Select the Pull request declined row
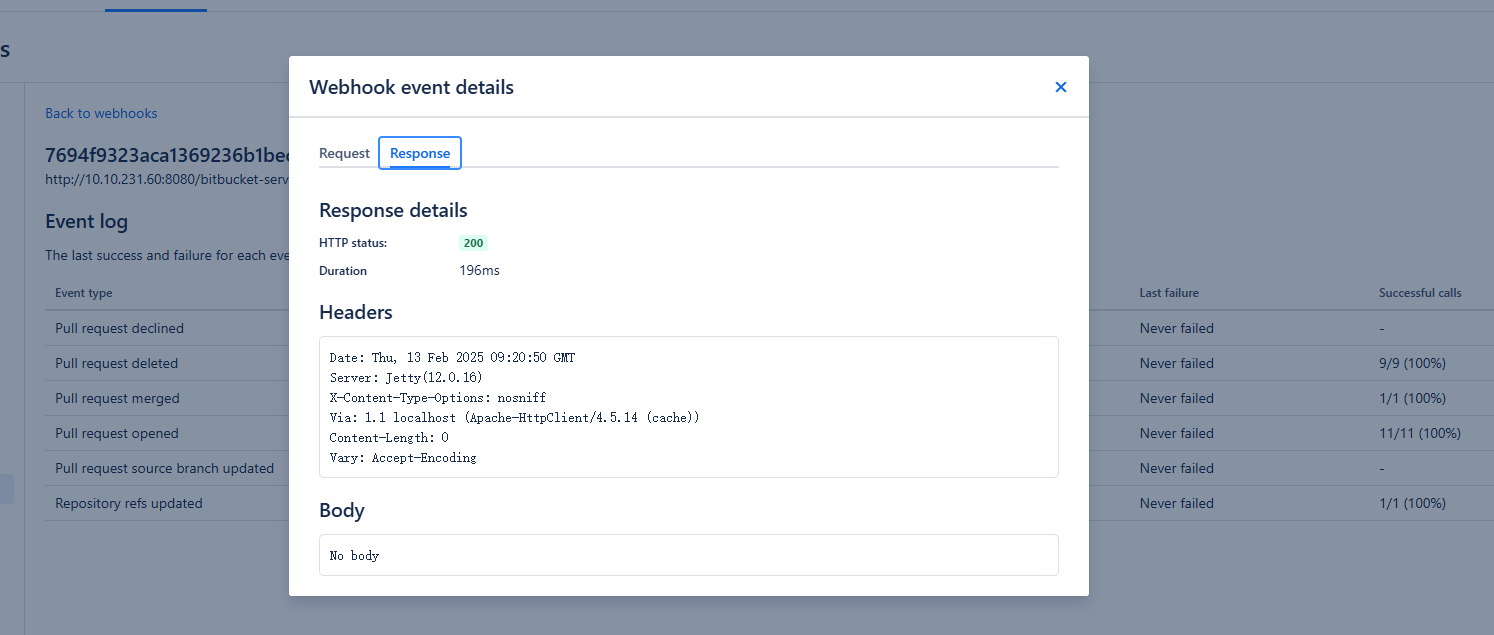 [761, 328]
